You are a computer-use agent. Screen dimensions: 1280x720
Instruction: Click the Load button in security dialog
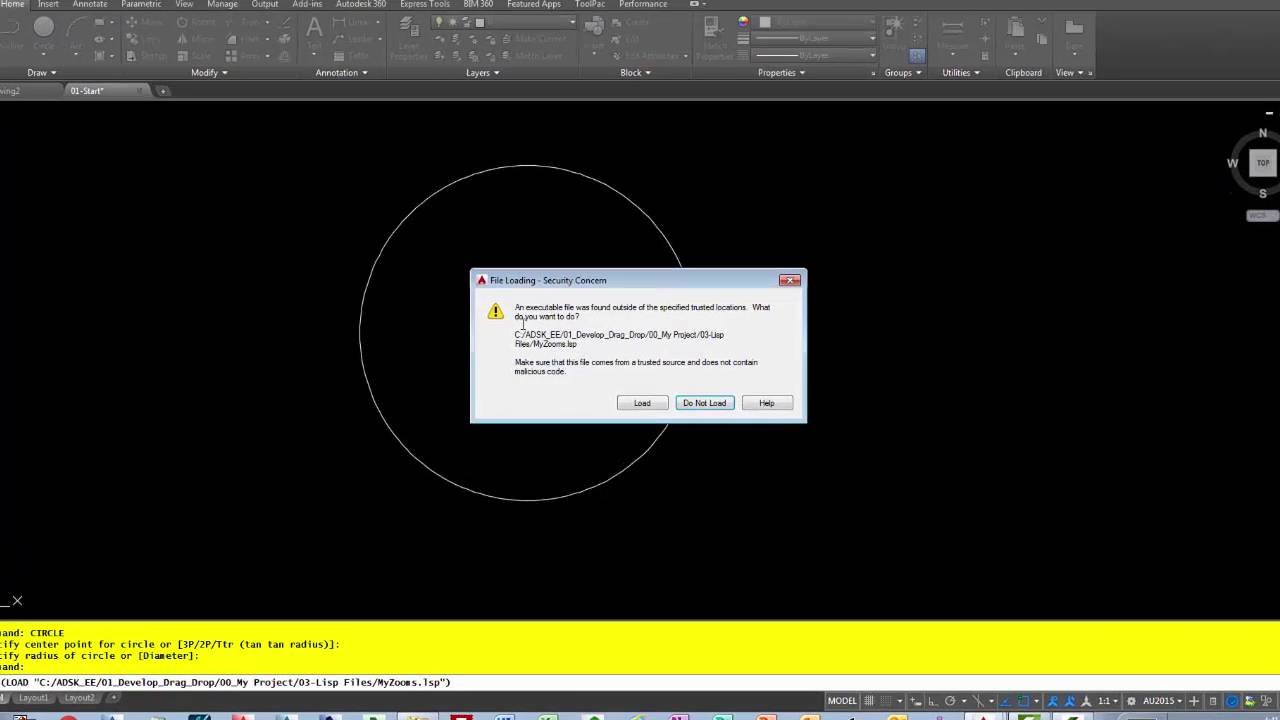tap(642, 403)
